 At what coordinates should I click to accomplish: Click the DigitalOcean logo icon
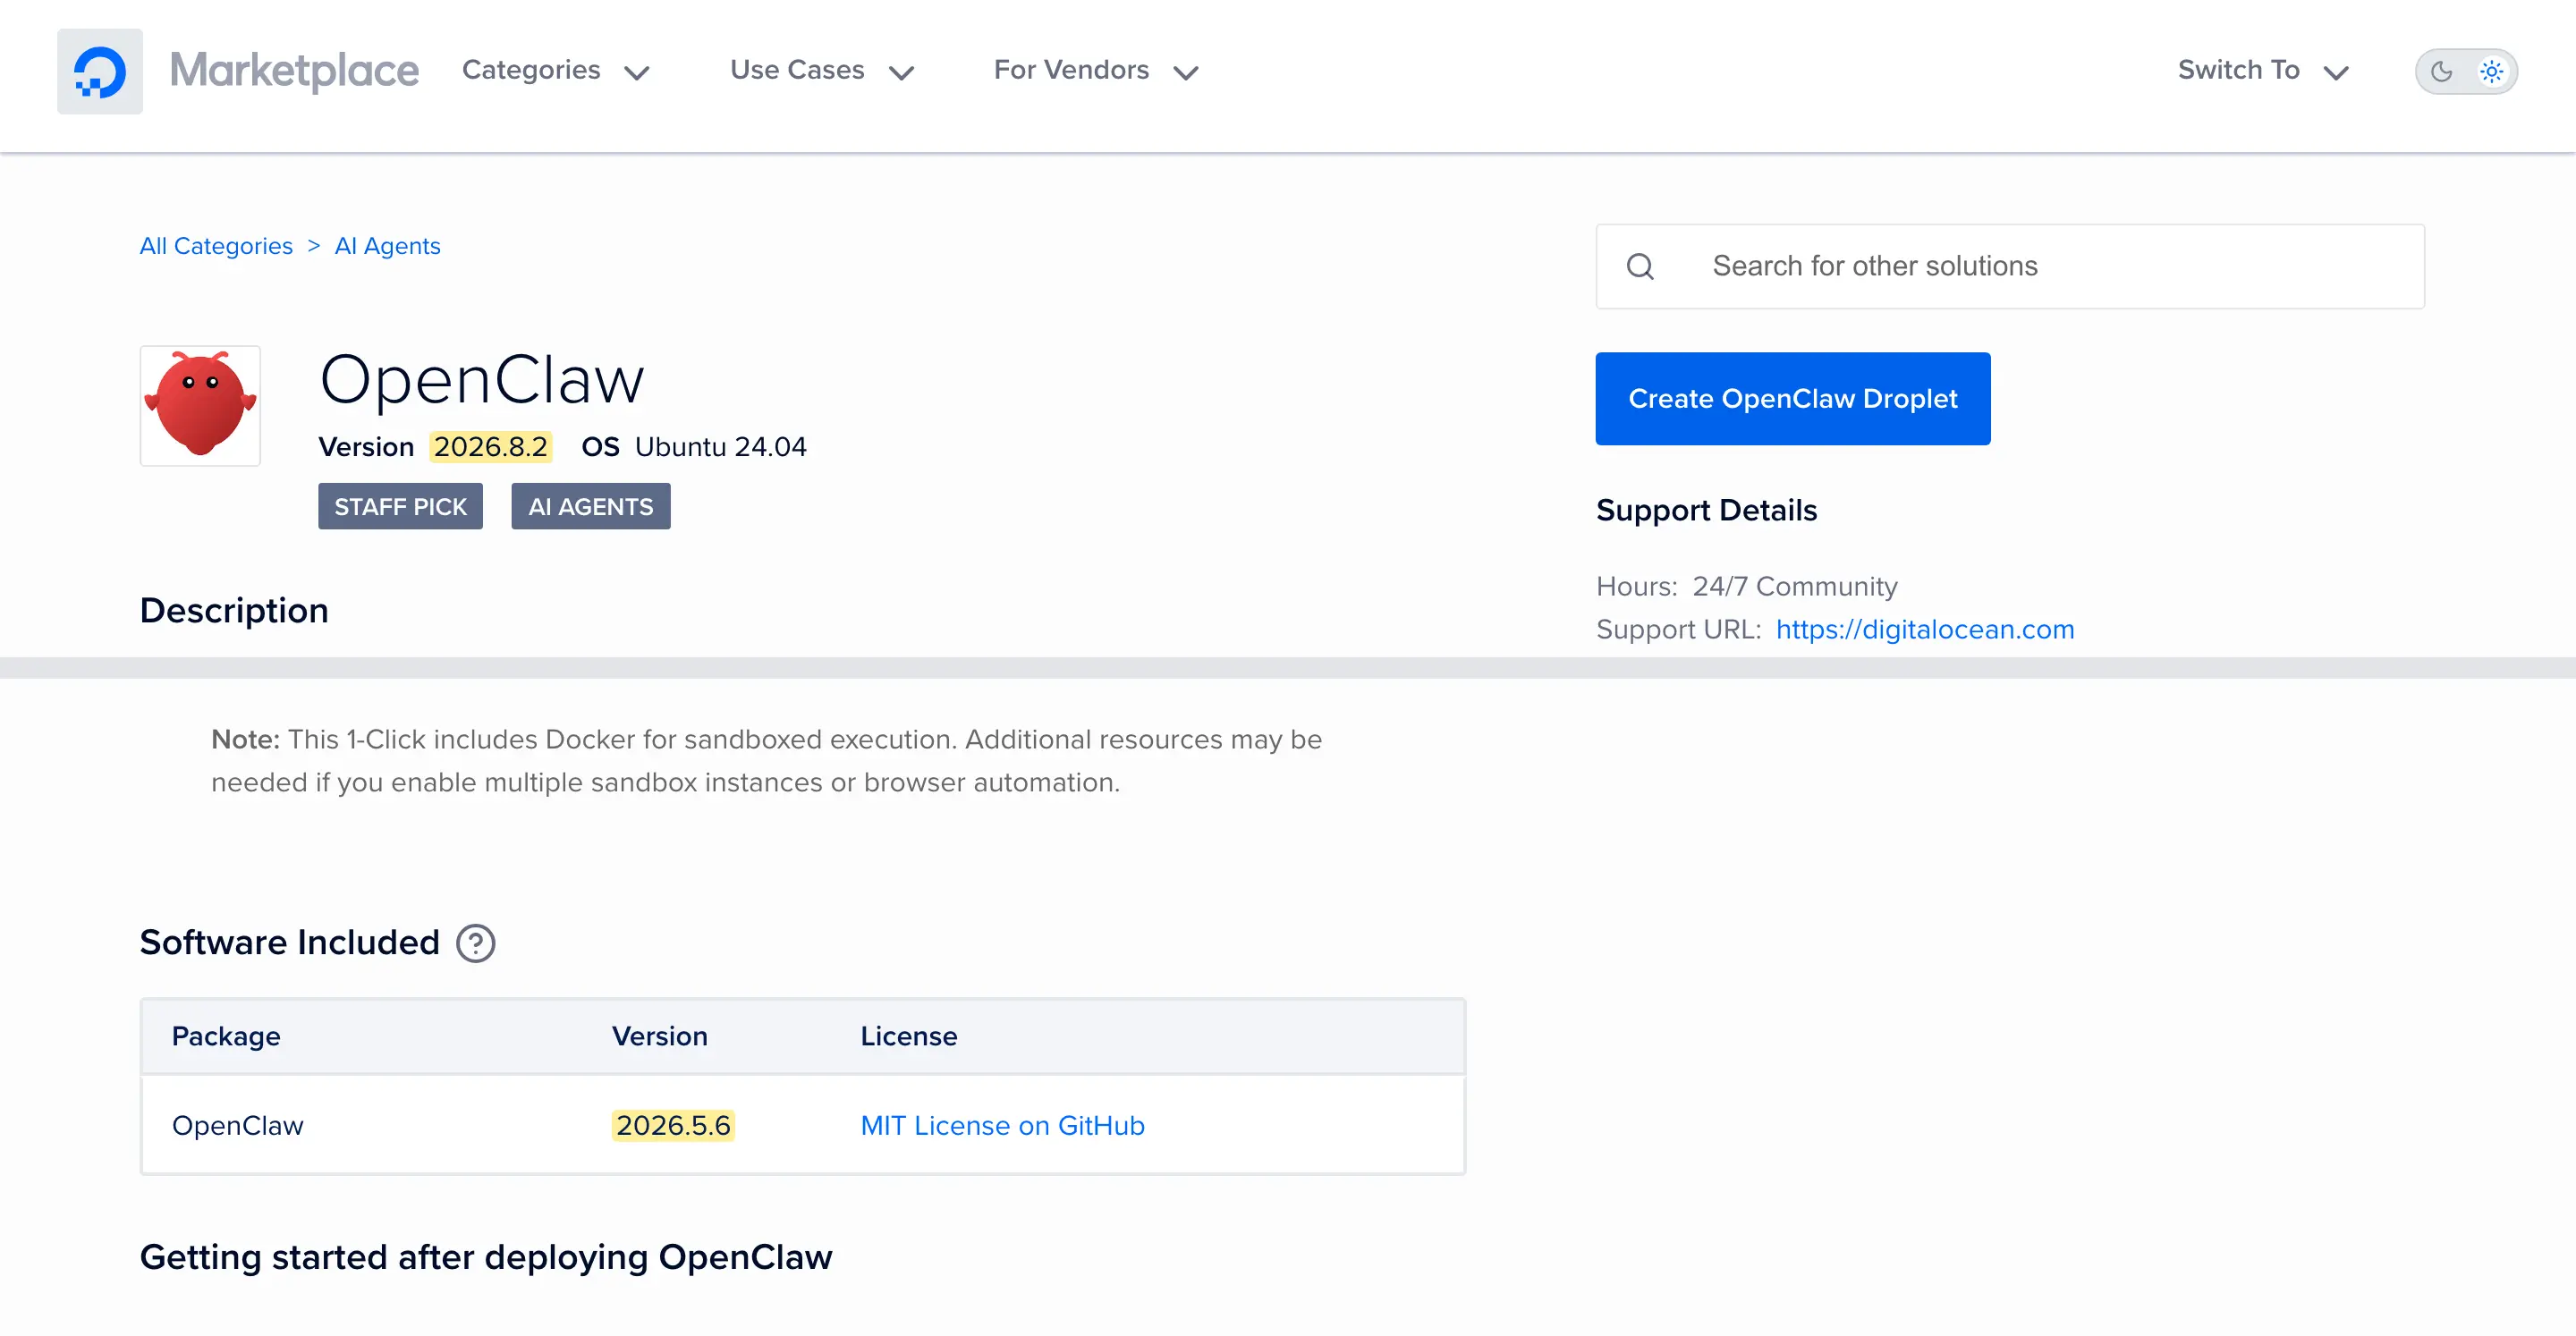[99, 71]
